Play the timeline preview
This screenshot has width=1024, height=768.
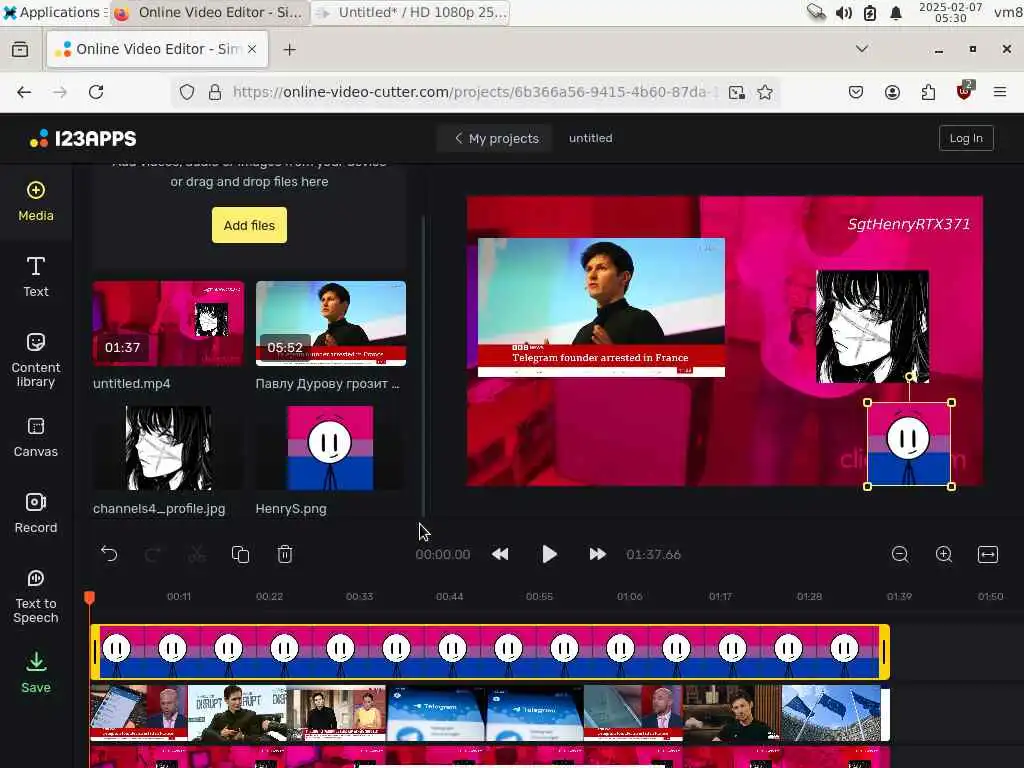point(549,554)
